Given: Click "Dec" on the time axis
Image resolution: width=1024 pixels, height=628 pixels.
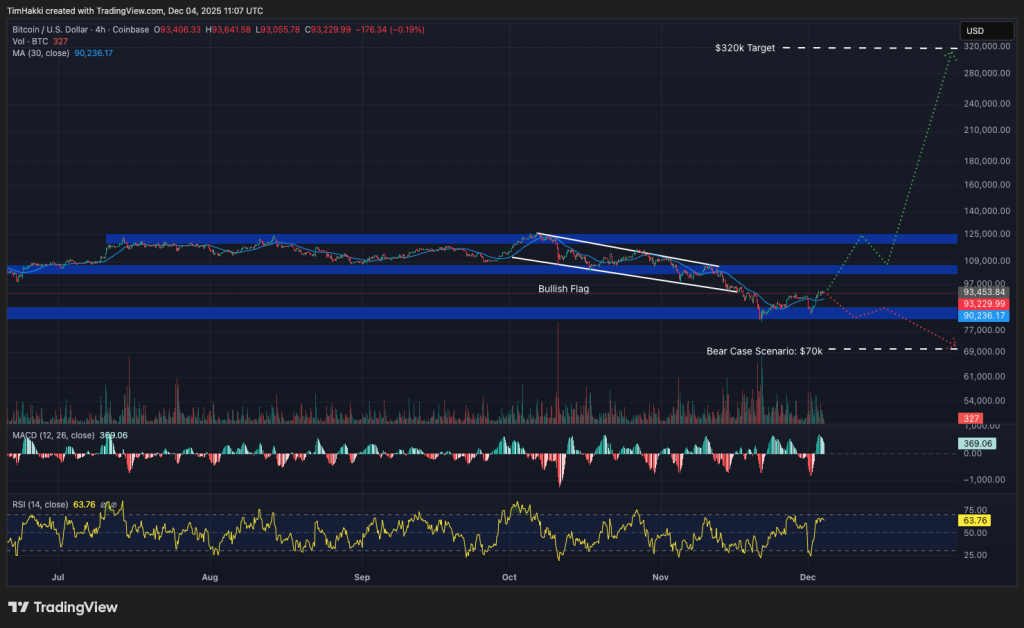Looking at the screenshot, I should (807, 577).
